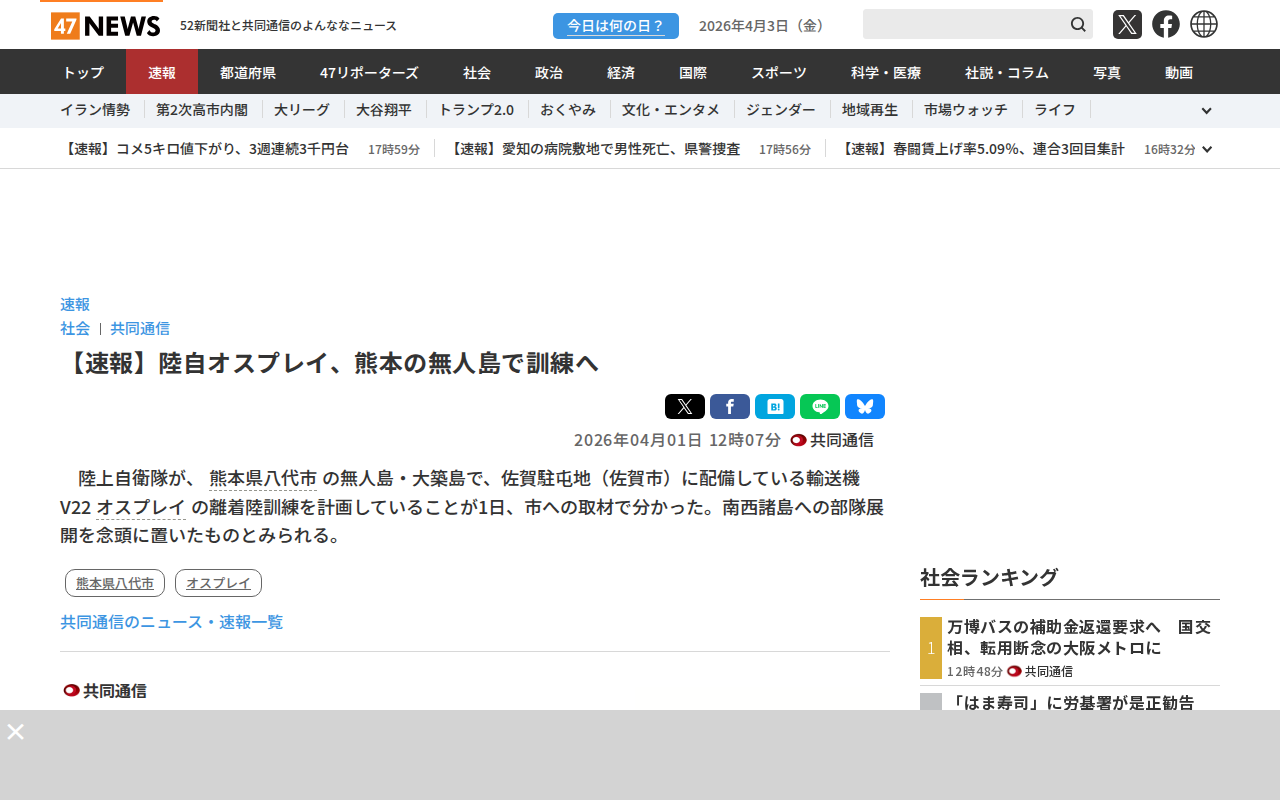Share article on Facebook

pyautogui.click(x=730, y=406)
